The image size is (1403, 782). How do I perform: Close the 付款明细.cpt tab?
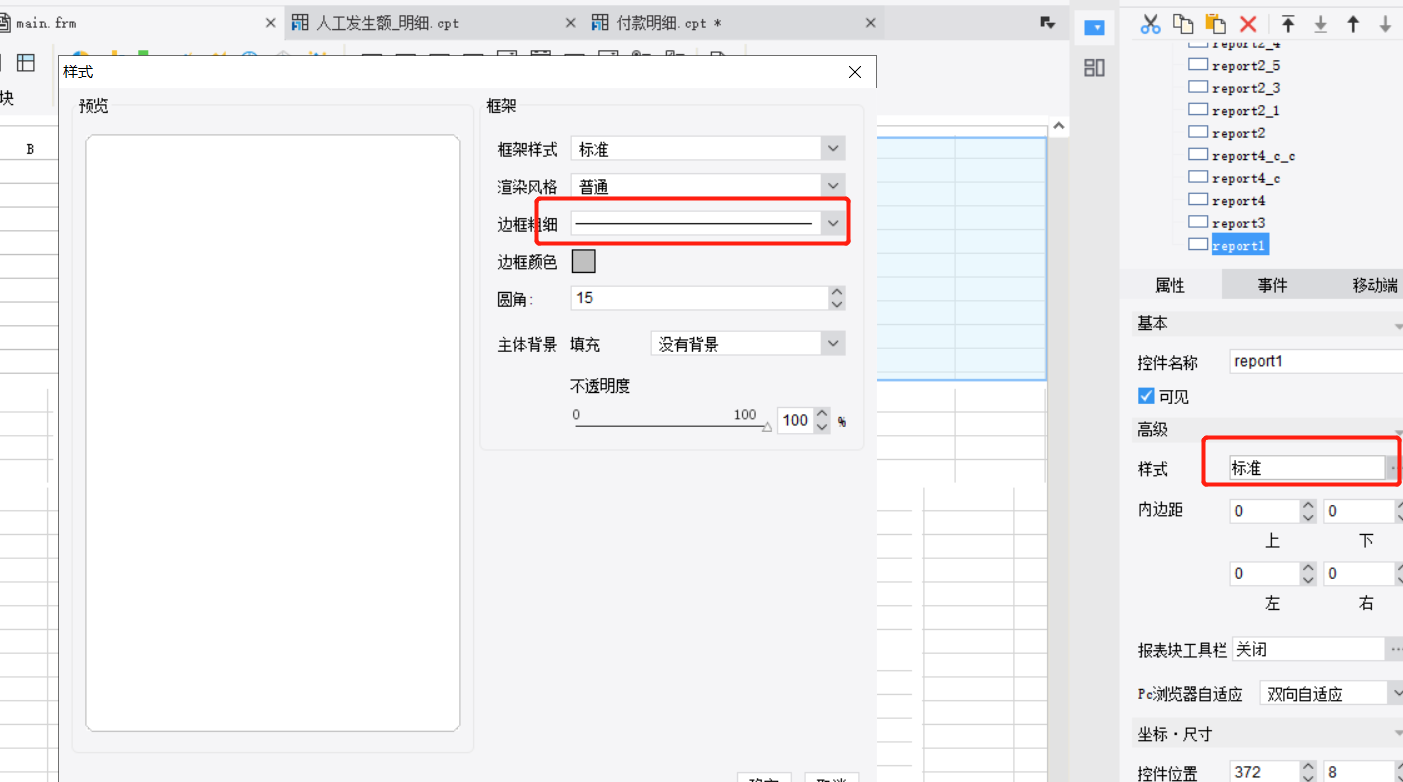(x=871, y=22)
